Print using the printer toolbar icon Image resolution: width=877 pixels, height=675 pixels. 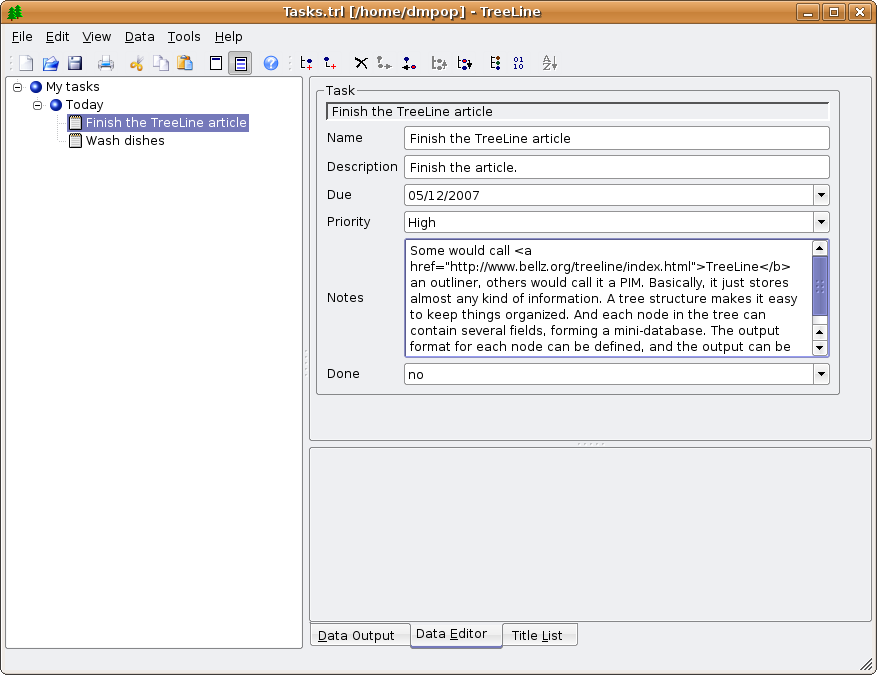point(106,63)
